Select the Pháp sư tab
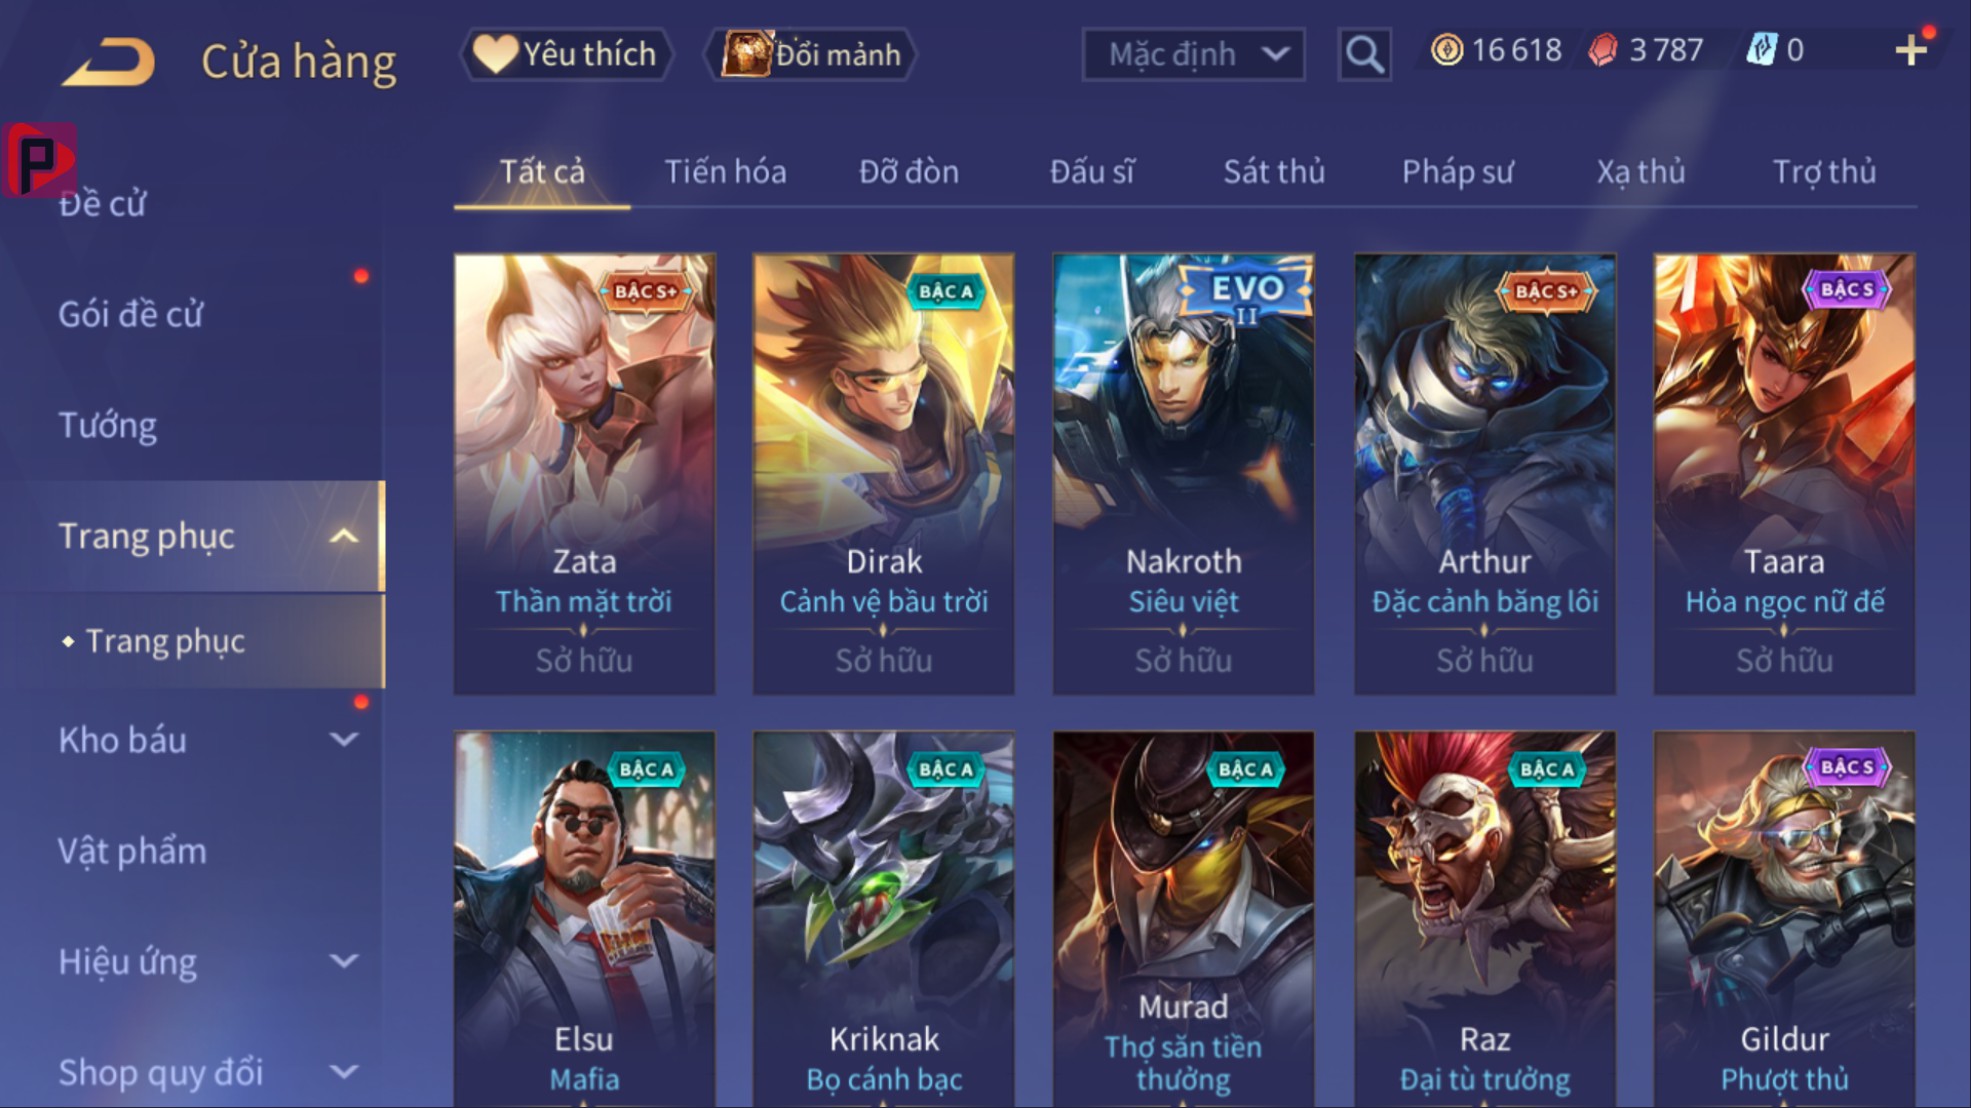 [x=1457, y=172]
